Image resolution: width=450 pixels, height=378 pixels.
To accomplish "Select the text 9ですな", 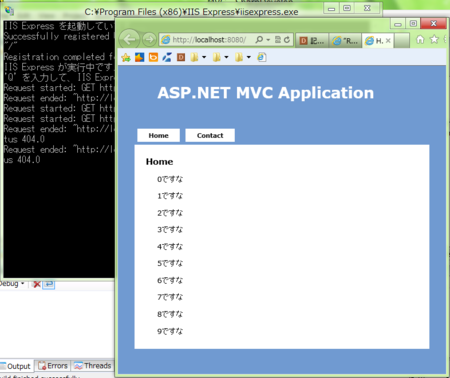I will [x=170, y=331].
